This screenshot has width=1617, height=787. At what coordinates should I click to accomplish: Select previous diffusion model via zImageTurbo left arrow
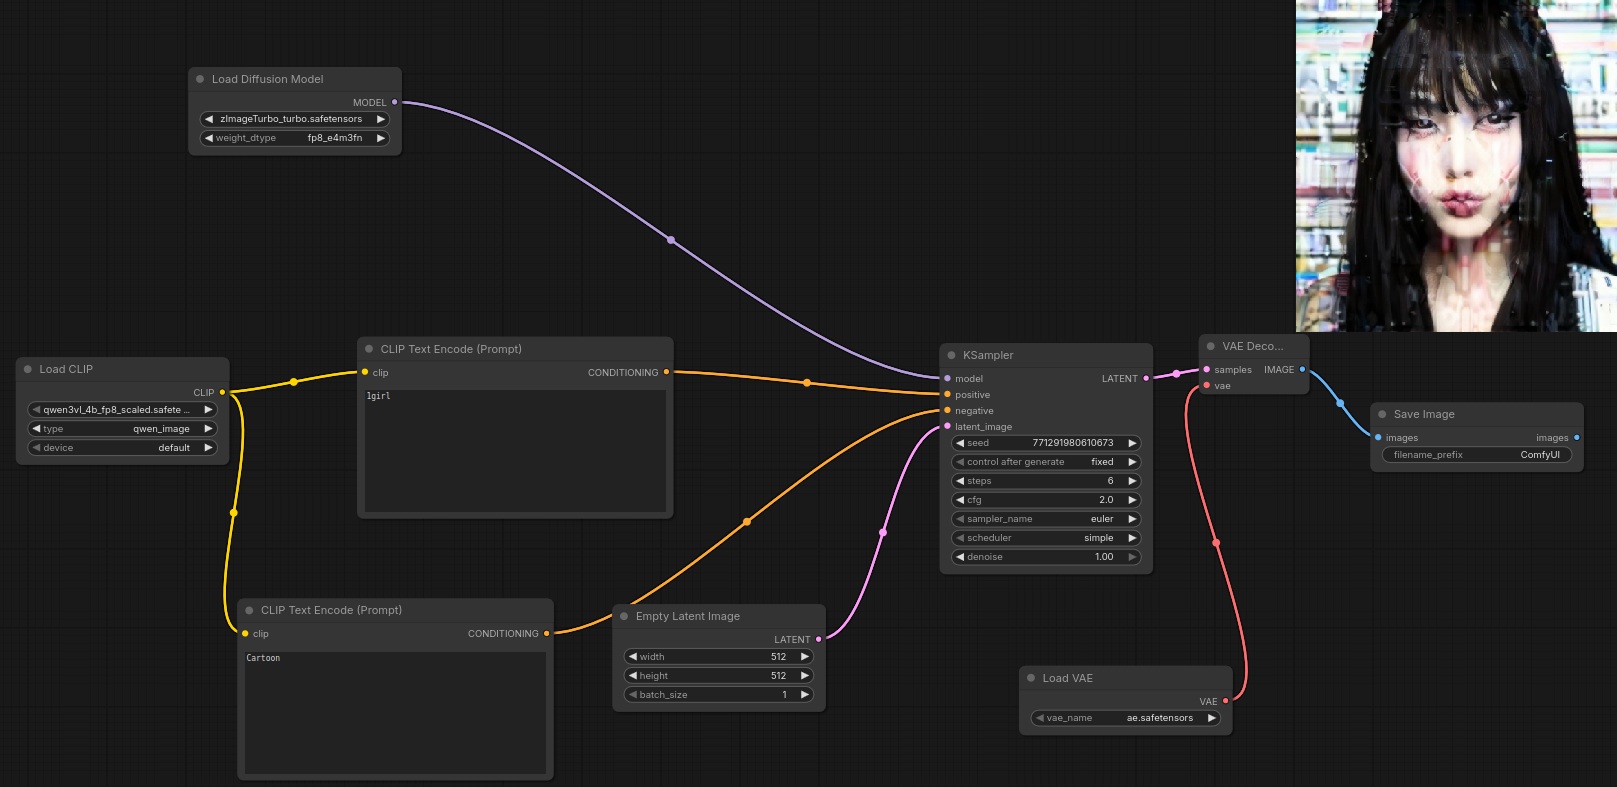pos(209,119)
